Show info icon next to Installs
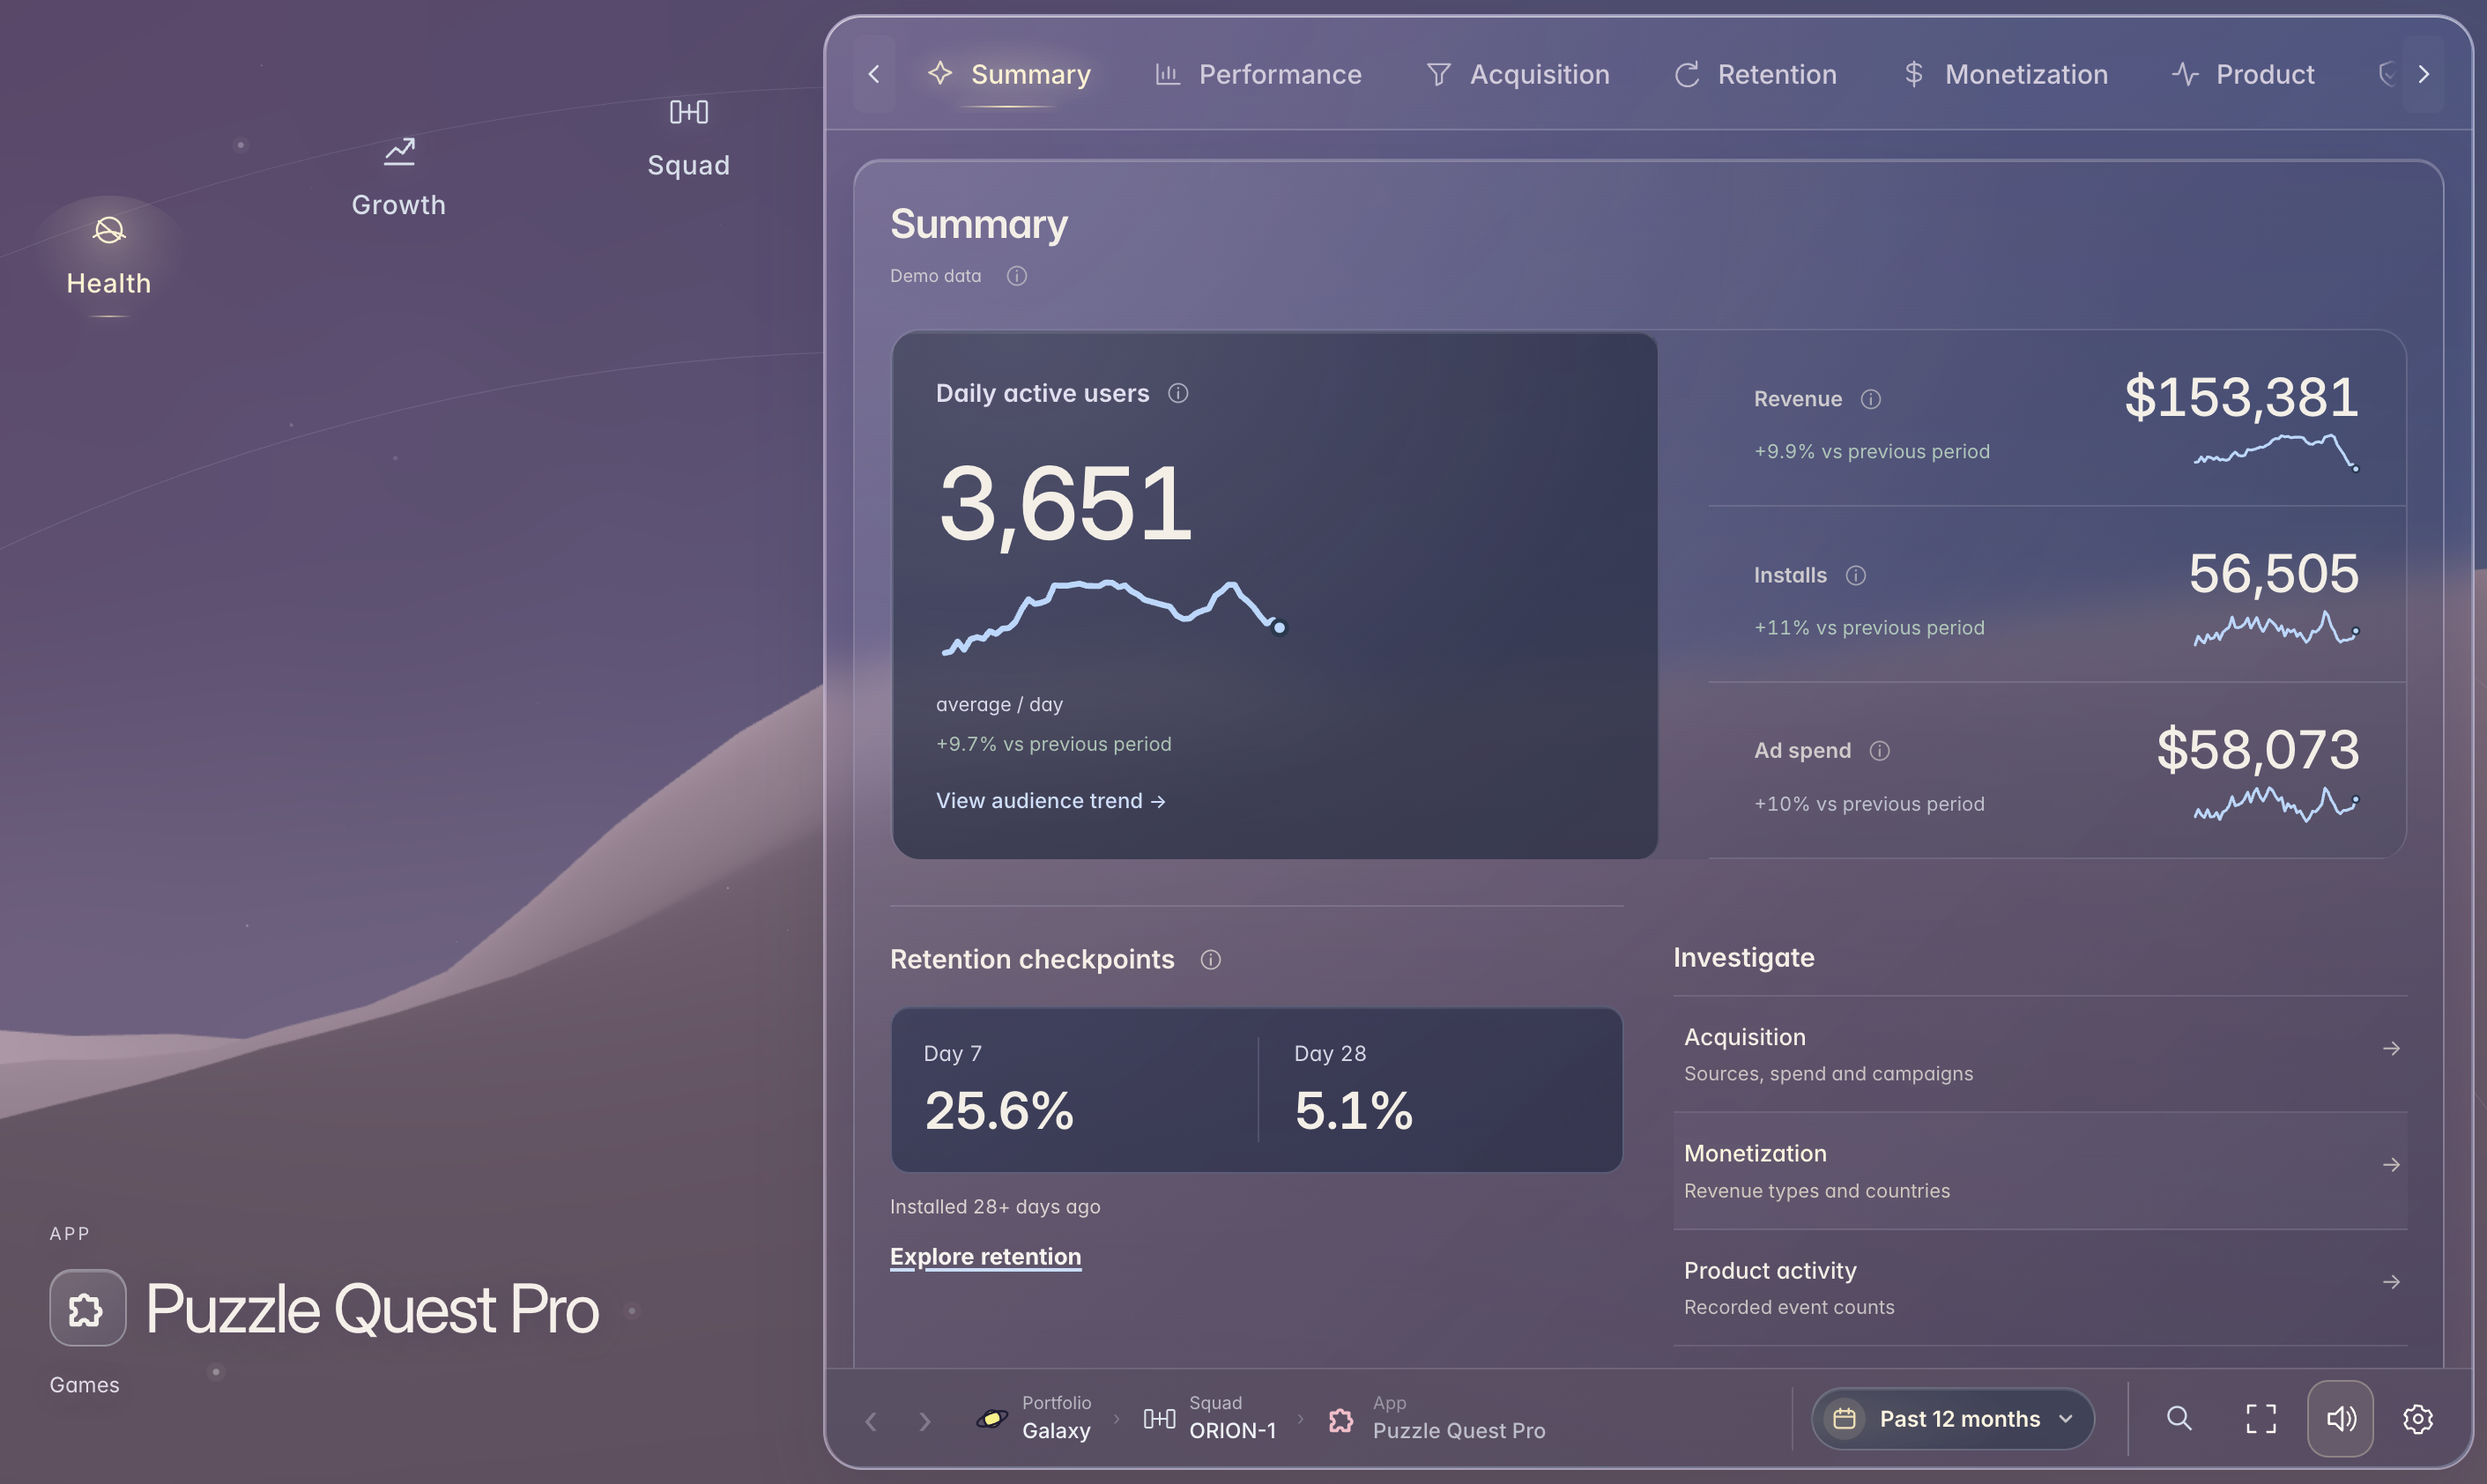The height and width of the screenshot is (1484, 2487). click(x=1856, y=575)
